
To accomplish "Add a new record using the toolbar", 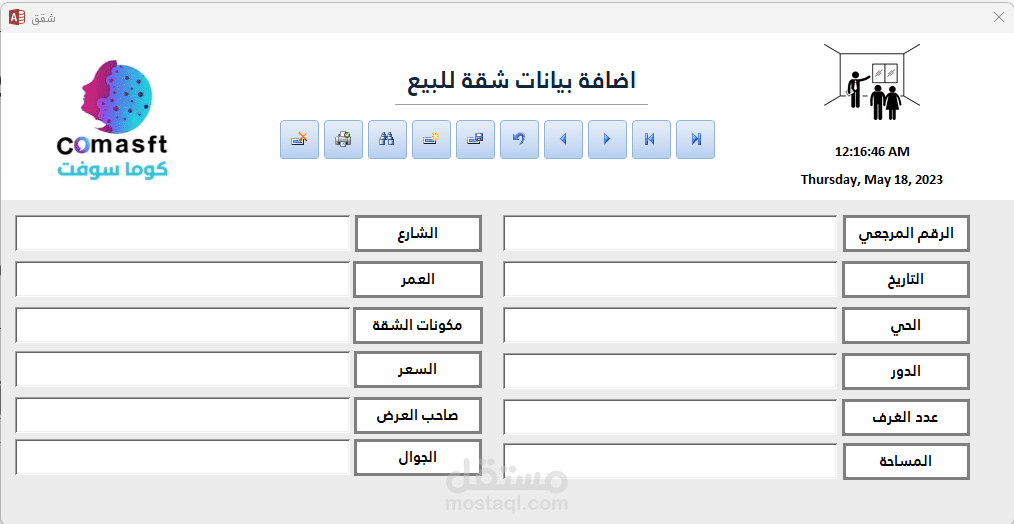I will (431, 139).
